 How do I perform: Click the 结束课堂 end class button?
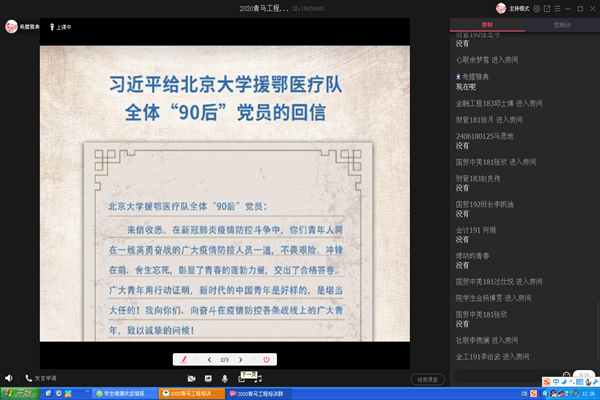(x=427, y=379)
